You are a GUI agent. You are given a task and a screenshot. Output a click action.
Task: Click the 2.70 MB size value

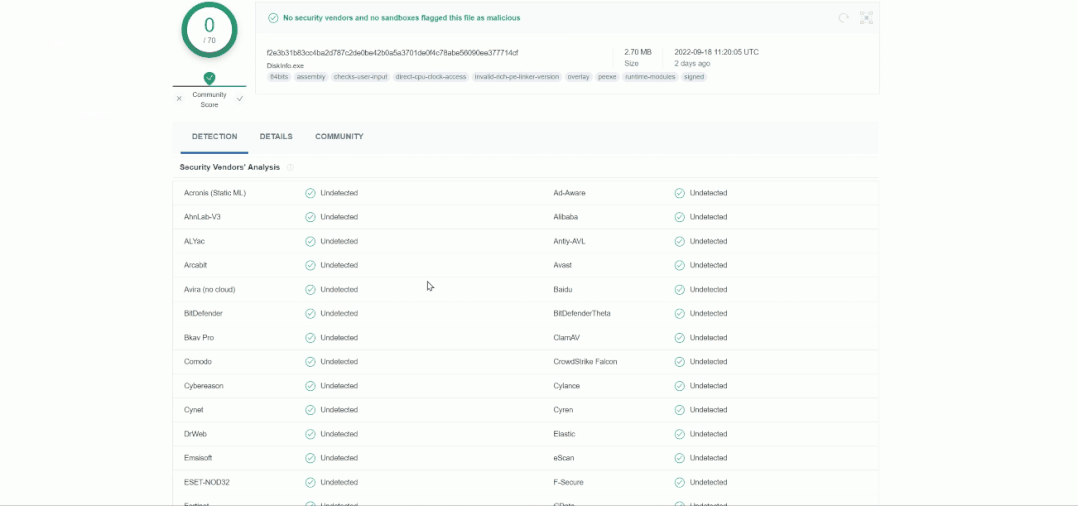(637, 52)
